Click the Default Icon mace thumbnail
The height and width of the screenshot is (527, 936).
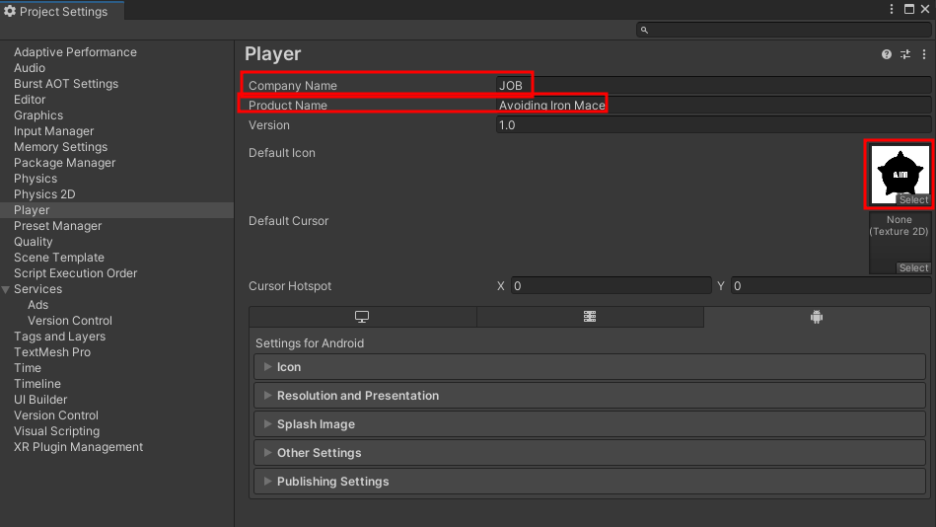(x=900, y=173)
